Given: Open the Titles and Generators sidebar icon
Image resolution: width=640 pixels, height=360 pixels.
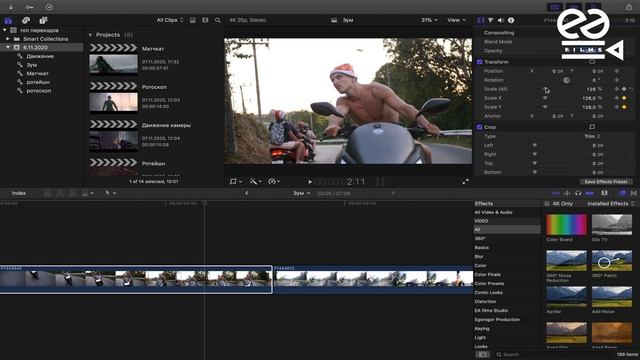Looking at the screenshot, I should coord(43,20).
